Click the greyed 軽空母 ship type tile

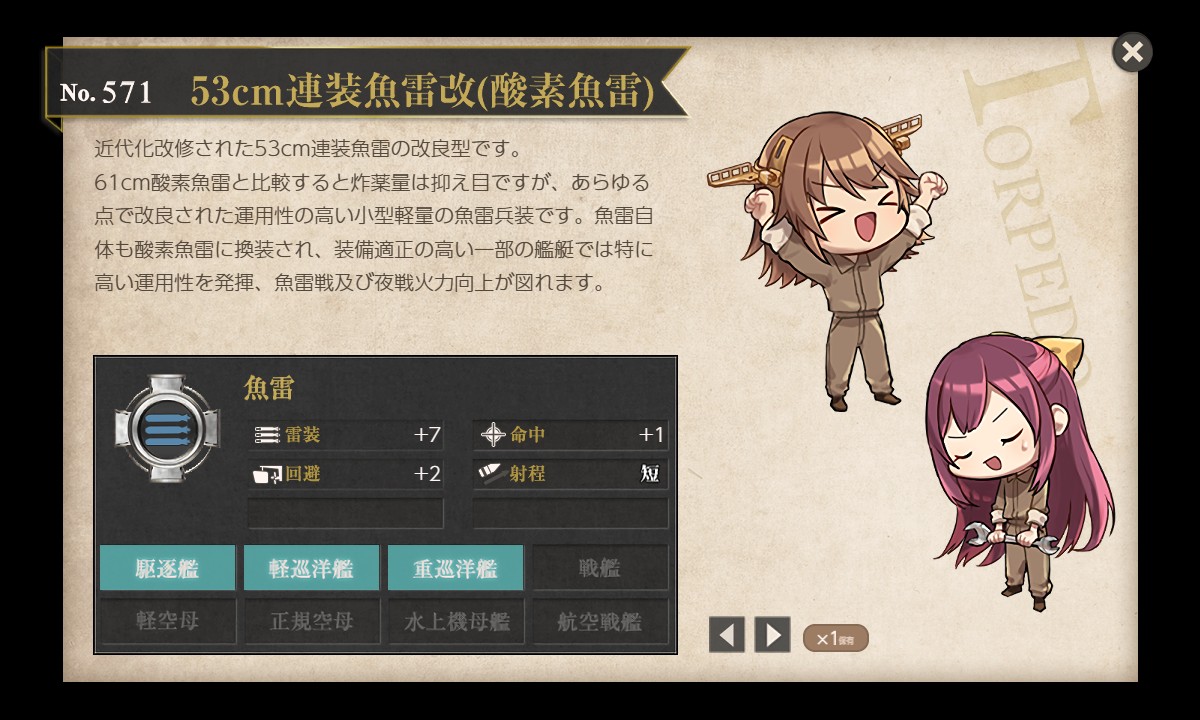(168, 621)
